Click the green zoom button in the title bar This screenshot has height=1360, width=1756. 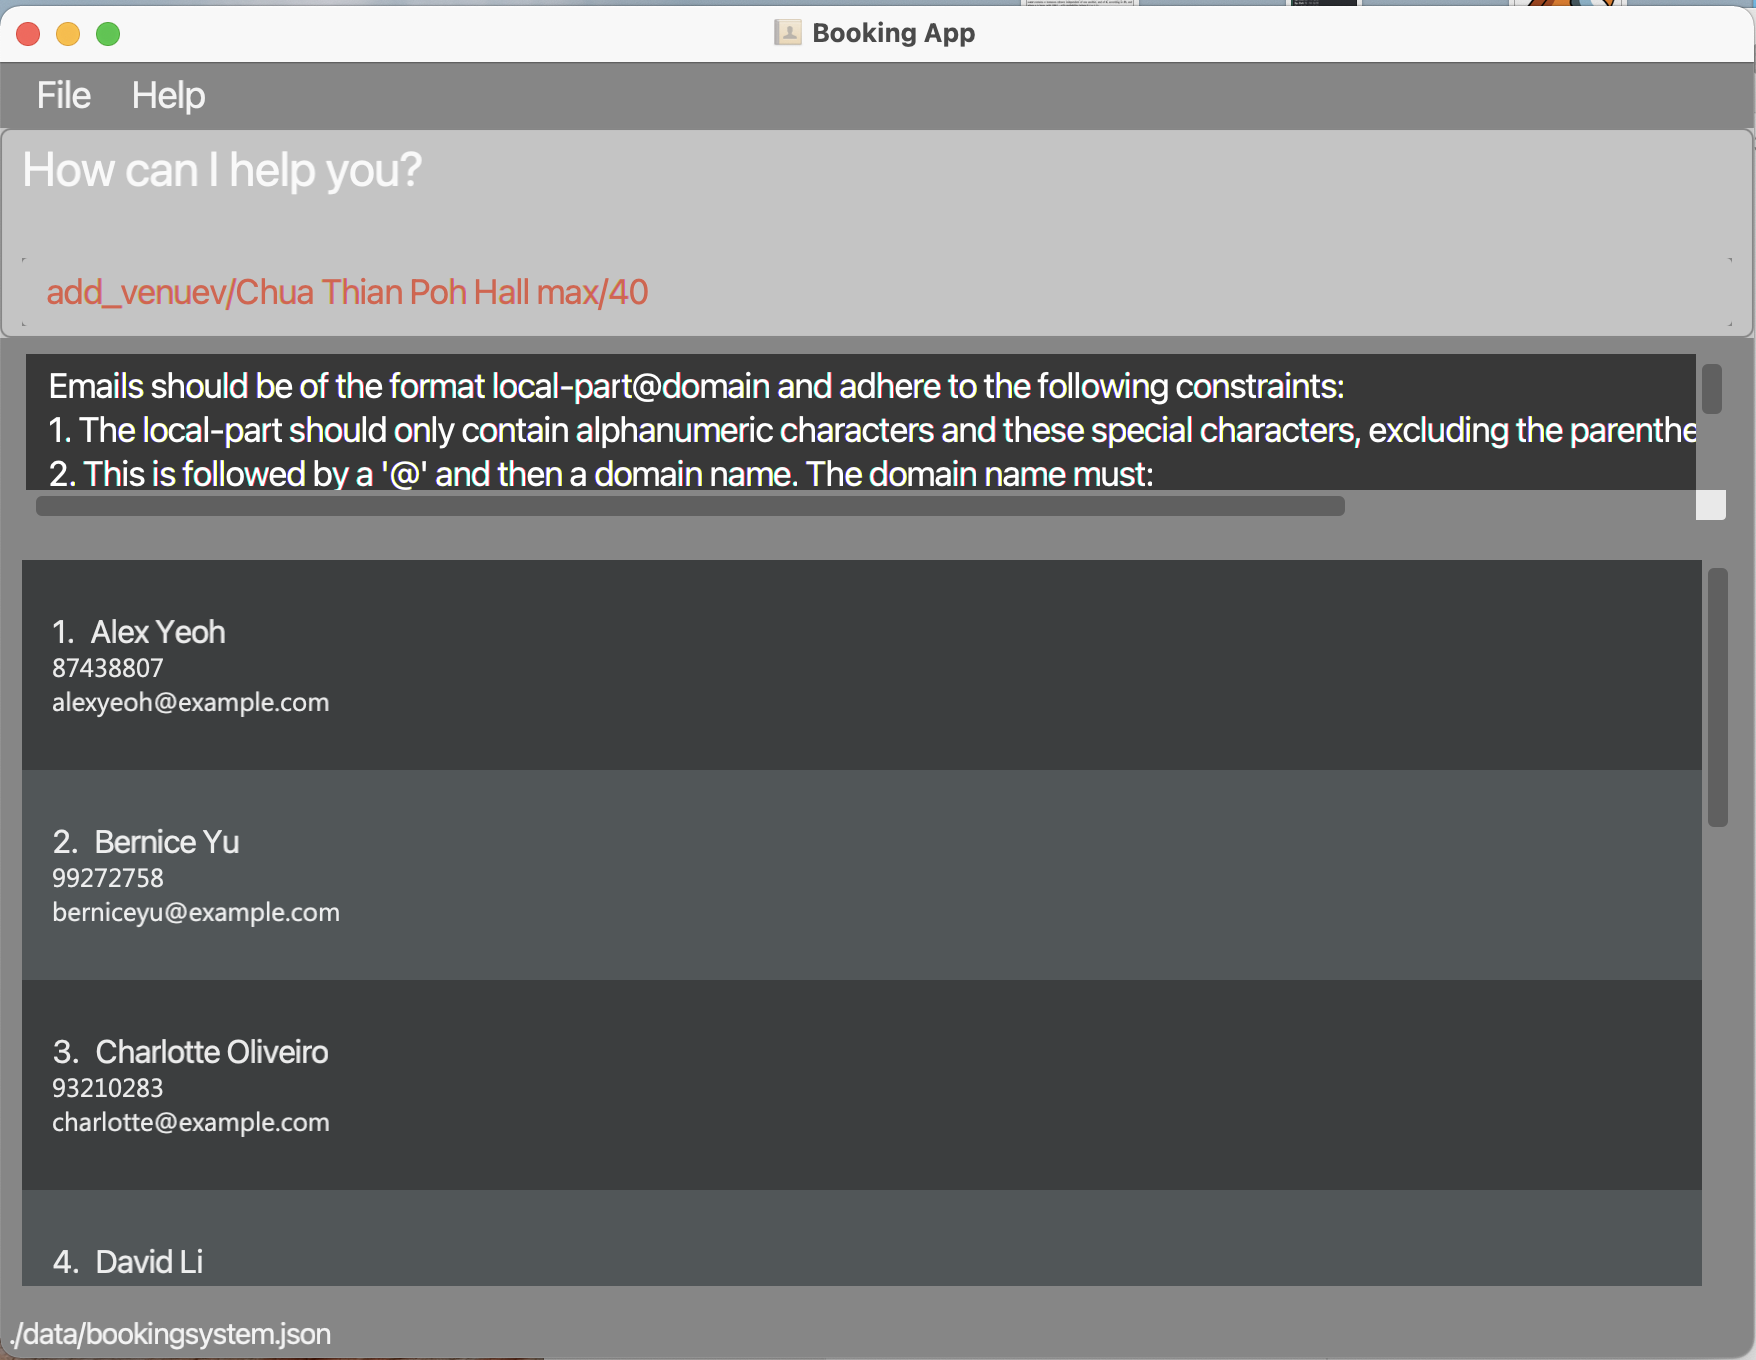point(108,33)
